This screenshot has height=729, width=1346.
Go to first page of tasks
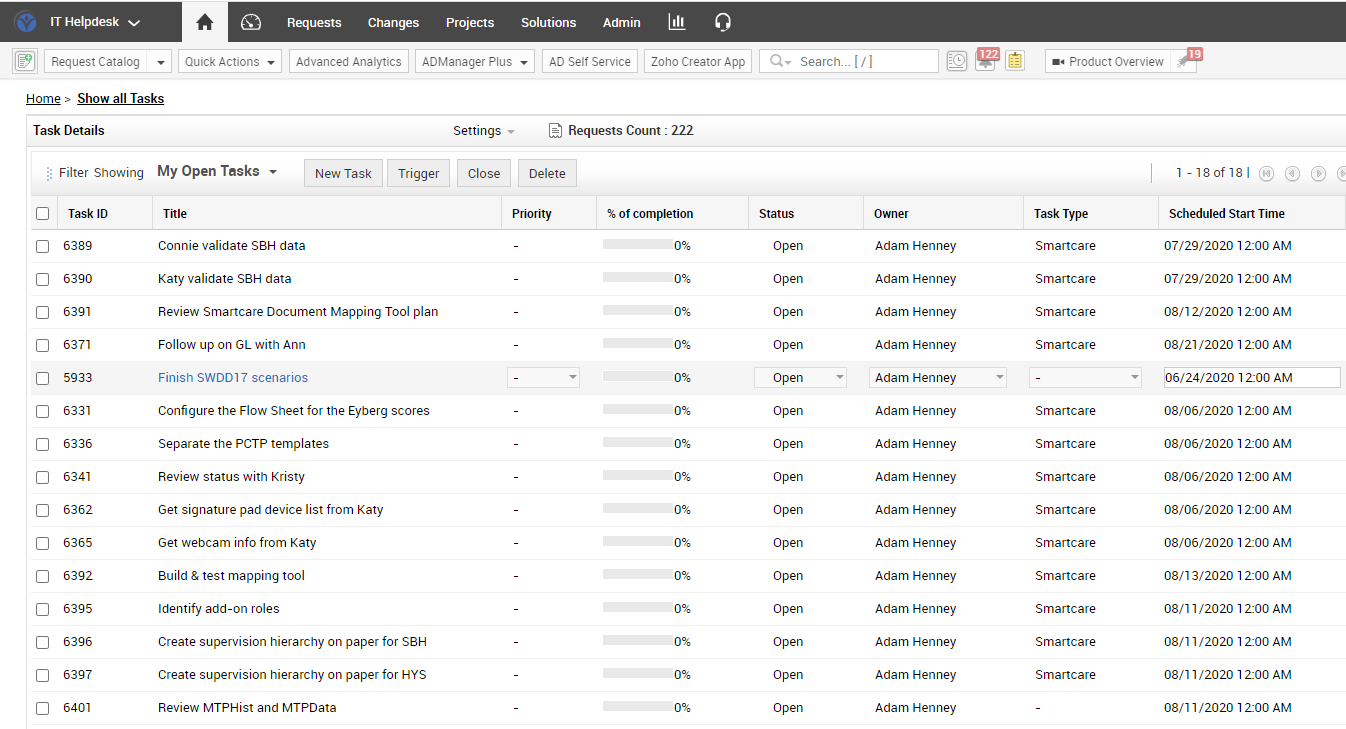pos(1266,173)
